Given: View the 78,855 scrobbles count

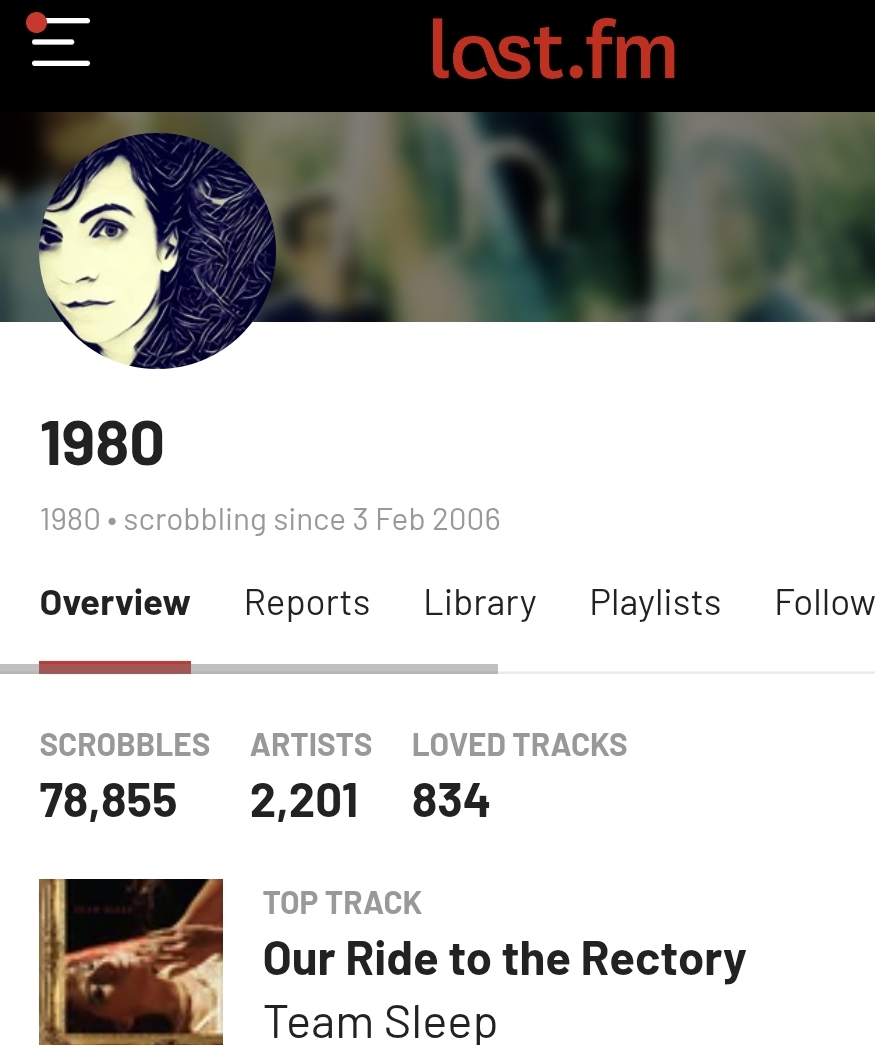Looking at the screenshot, I should tap(108, 801).
